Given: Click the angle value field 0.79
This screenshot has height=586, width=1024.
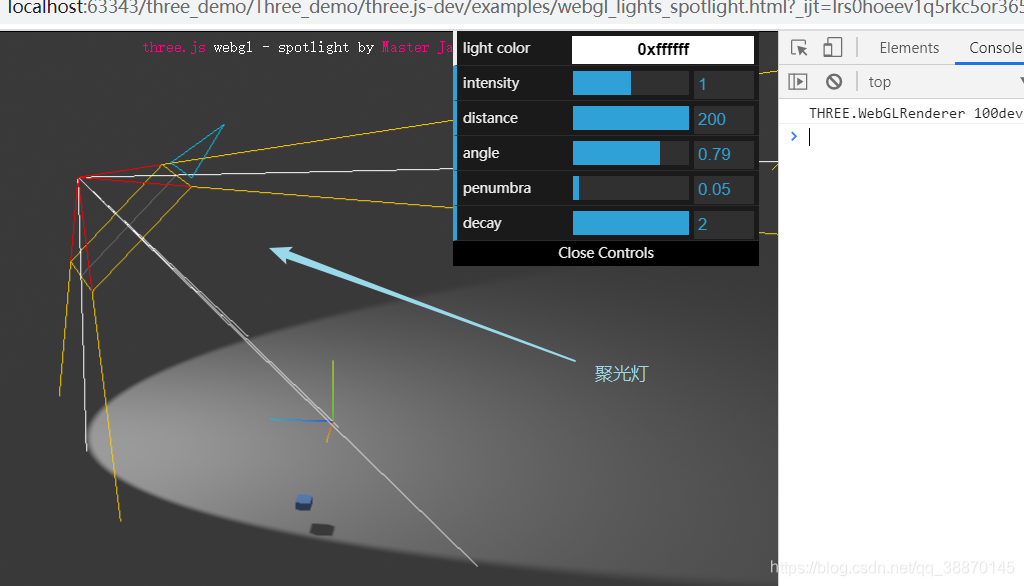Looking at the screenshot, I should pyautogui.click(x=724, y=154).
